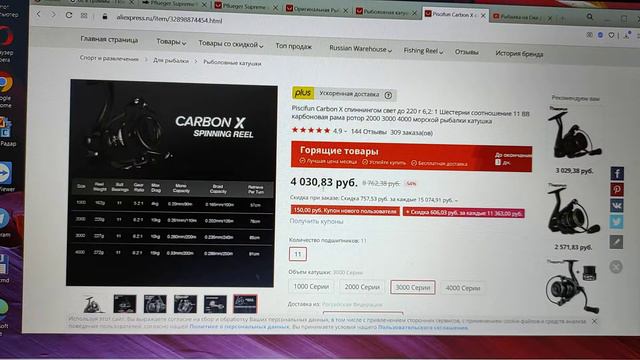Open the Отзывы store menu item
The image size is (640, 360).
pos(466,52)
